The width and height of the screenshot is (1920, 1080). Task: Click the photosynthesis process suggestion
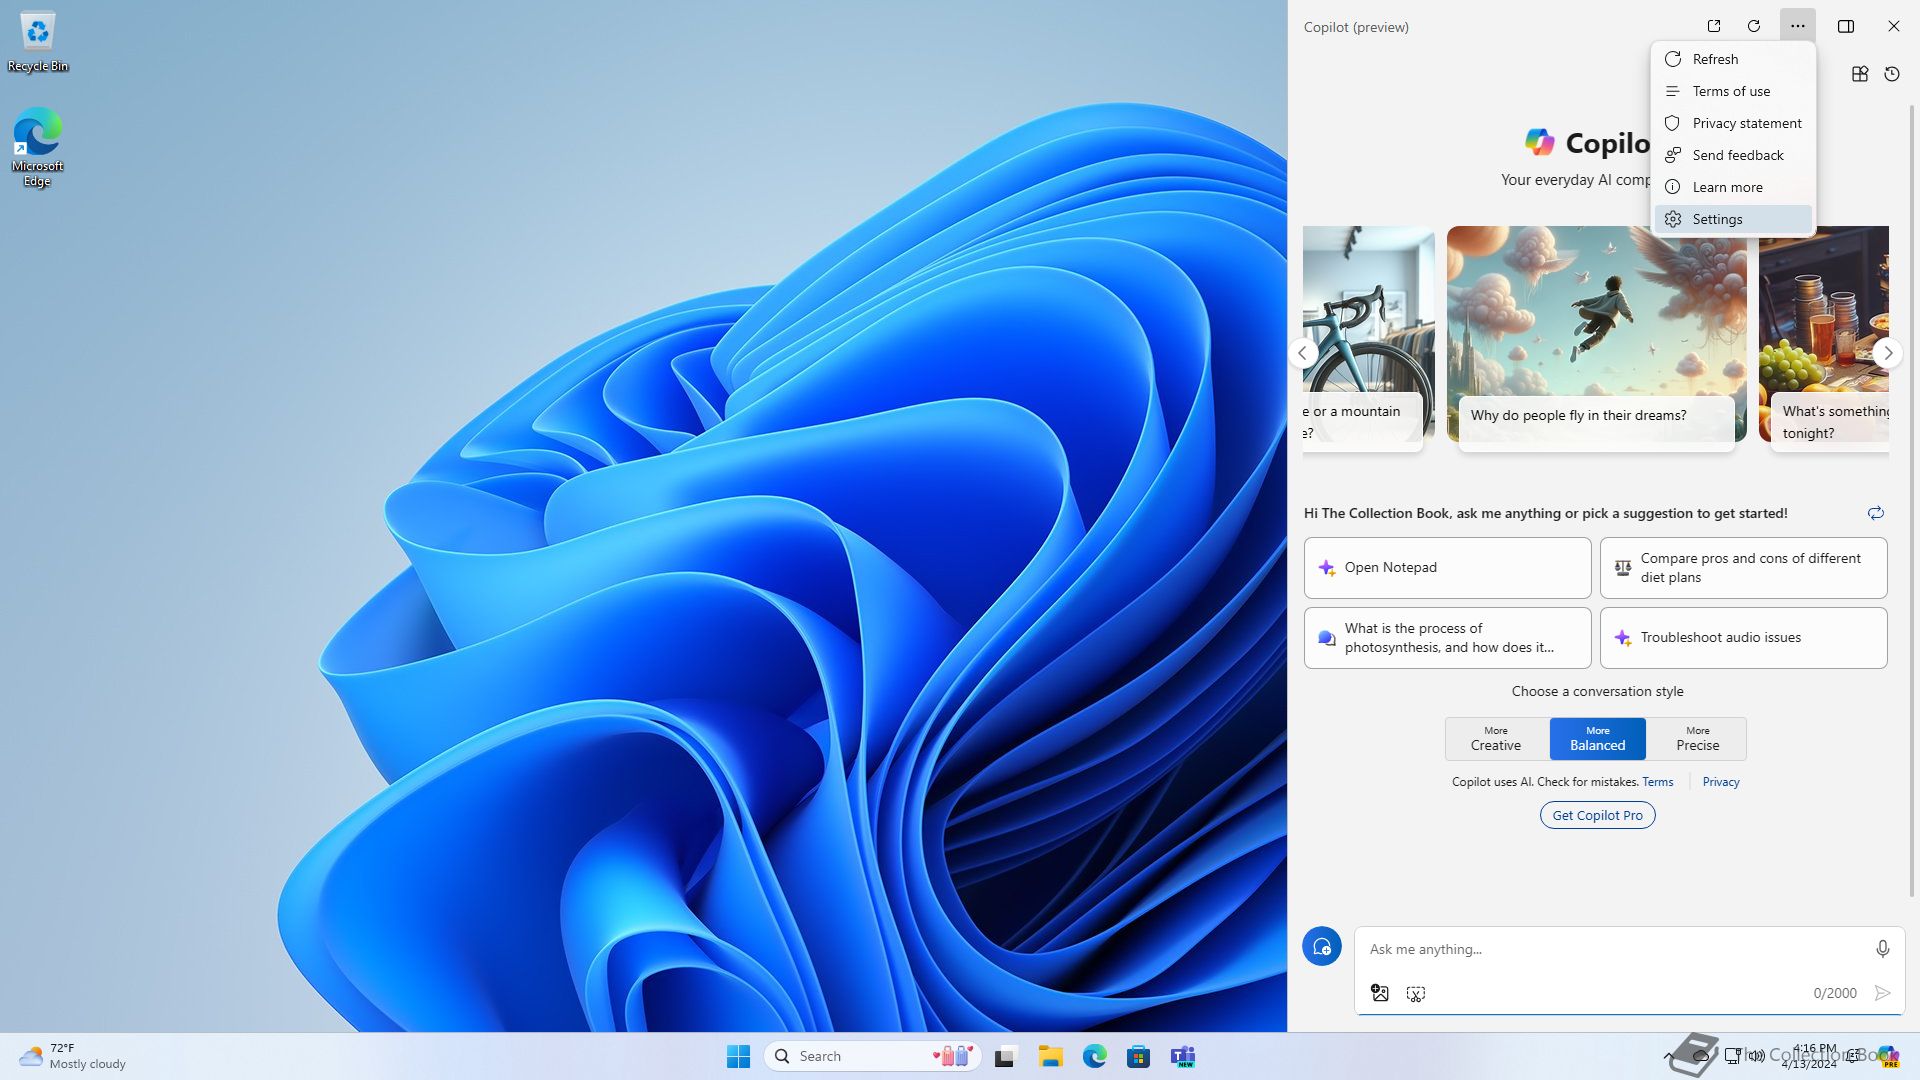click(x=1447, y=638)
